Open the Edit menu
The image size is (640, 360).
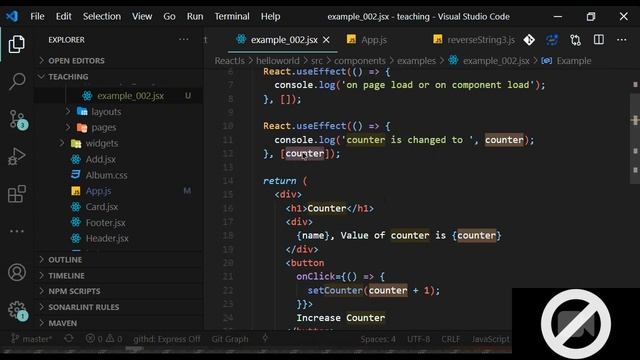coord(63,16)
